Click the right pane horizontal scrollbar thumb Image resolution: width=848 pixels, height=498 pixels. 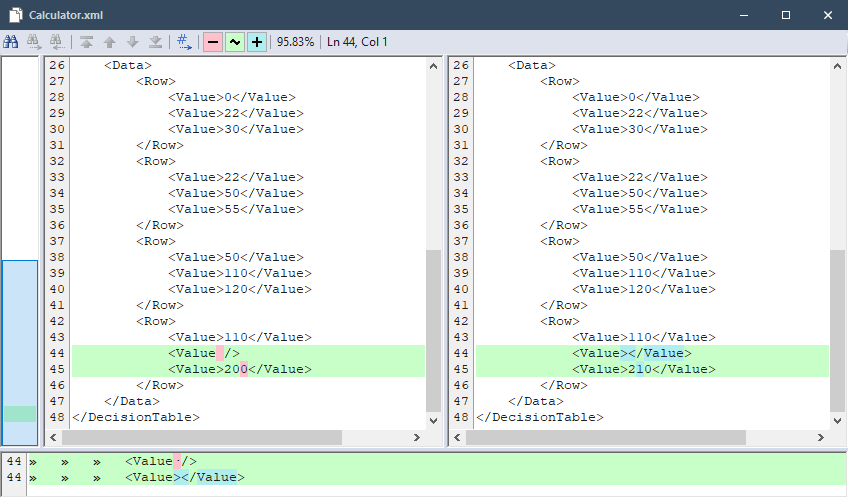pyautogui.click(x=606, y=437)
